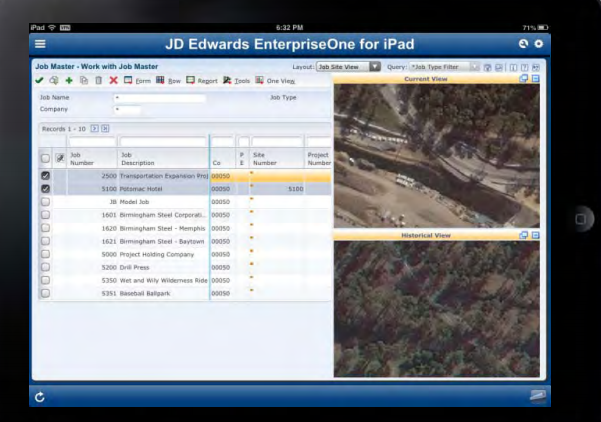This screenshot has height=422, width=601.
Task: Click the info icon left of the help icon
Action: click(513, 67)
